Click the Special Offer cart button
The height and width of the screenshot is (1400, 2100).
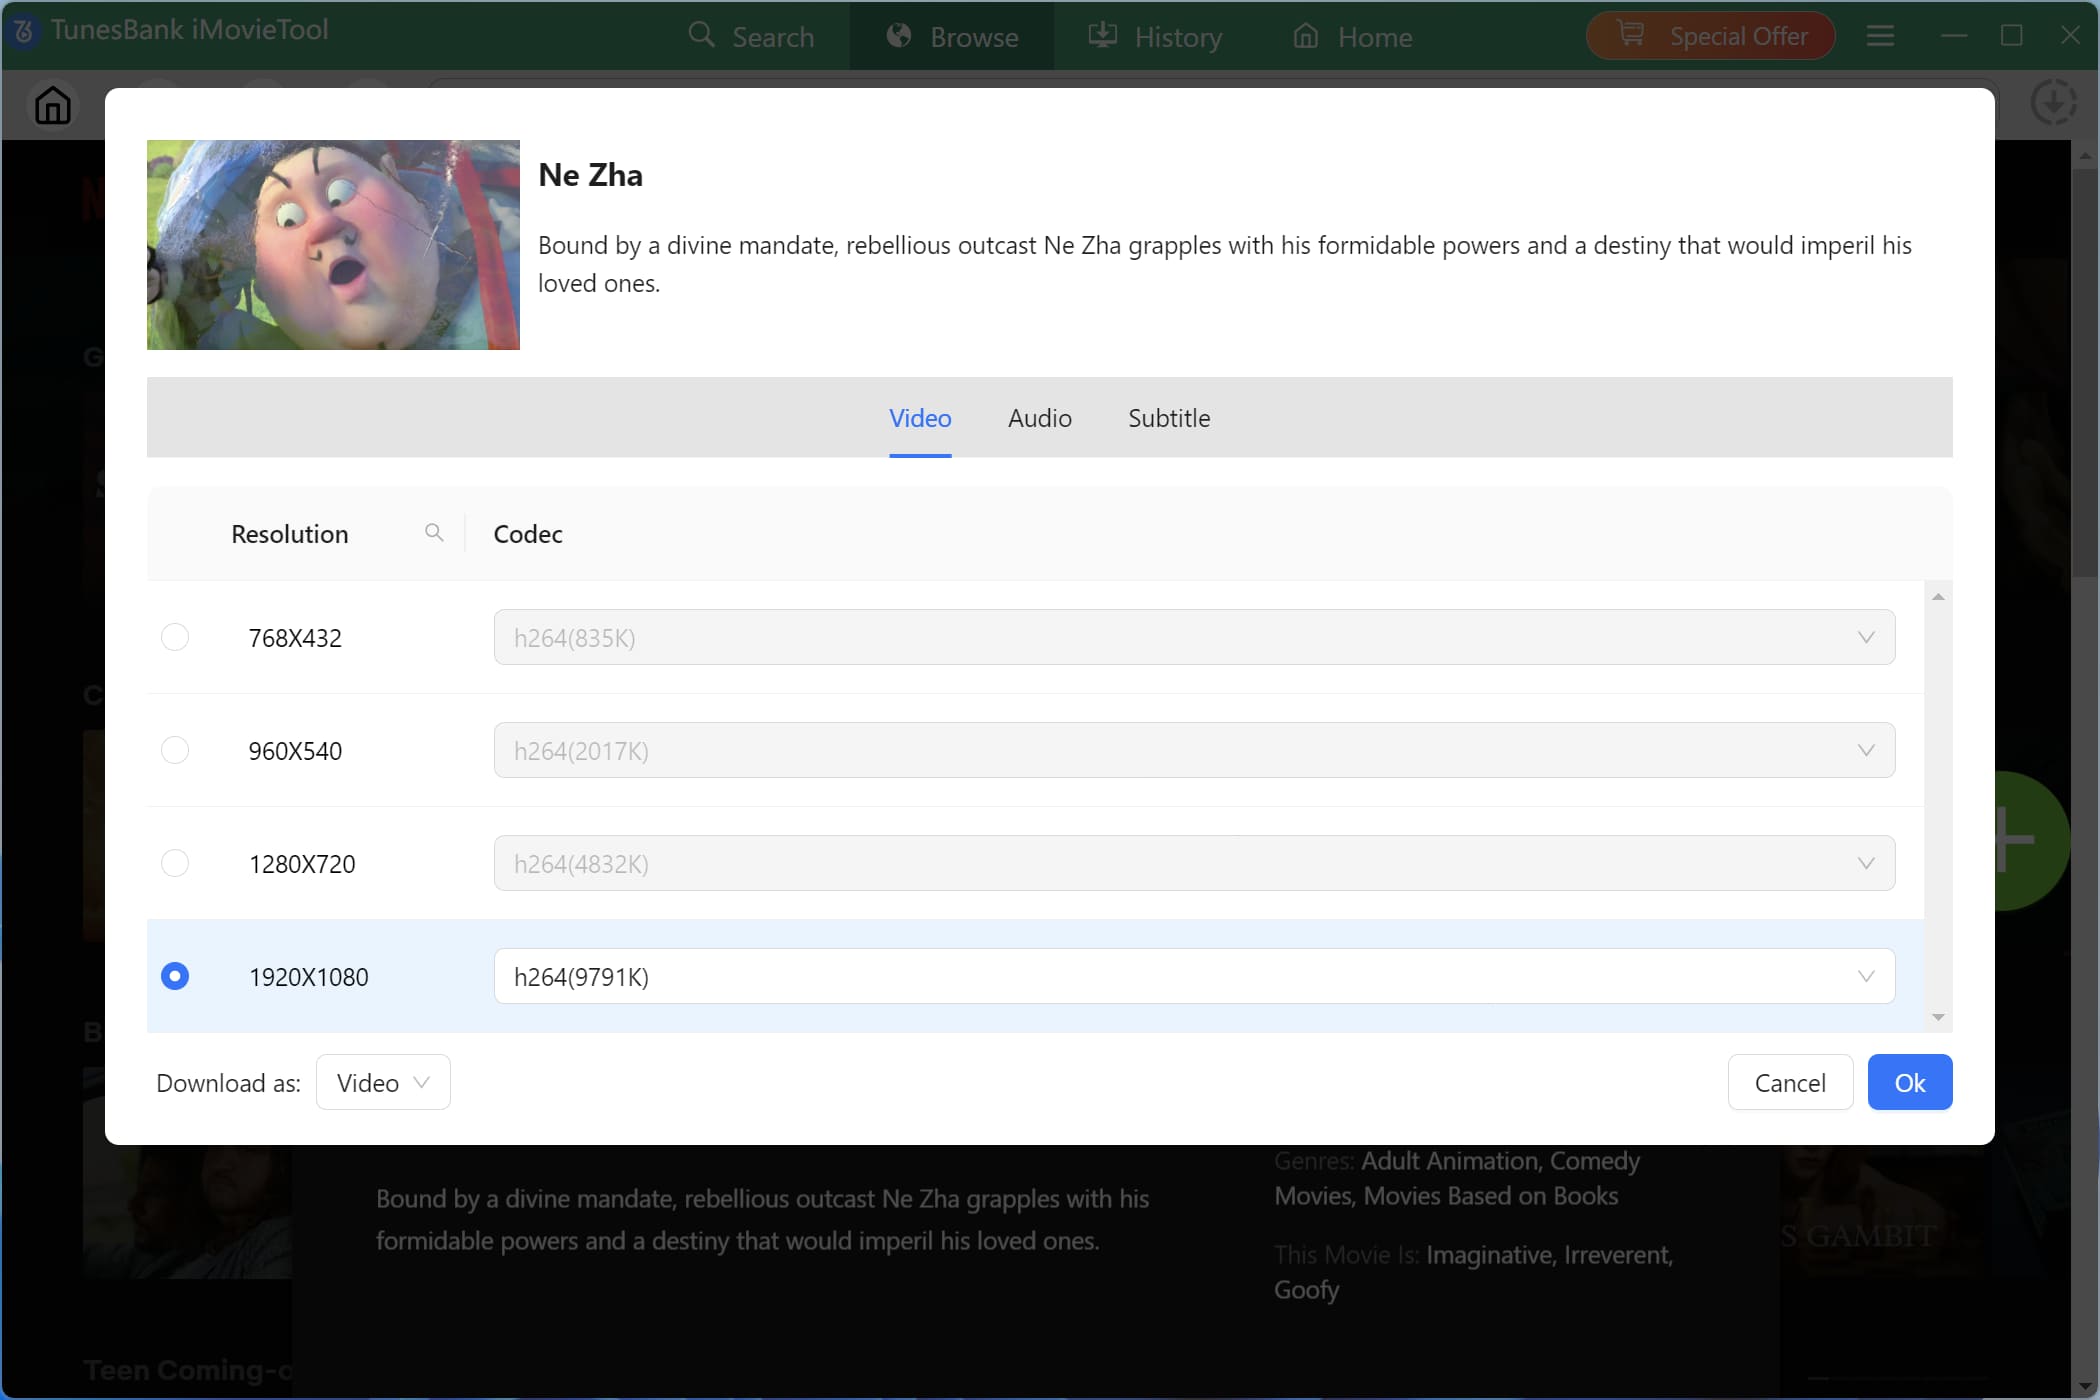(1710, 37)
